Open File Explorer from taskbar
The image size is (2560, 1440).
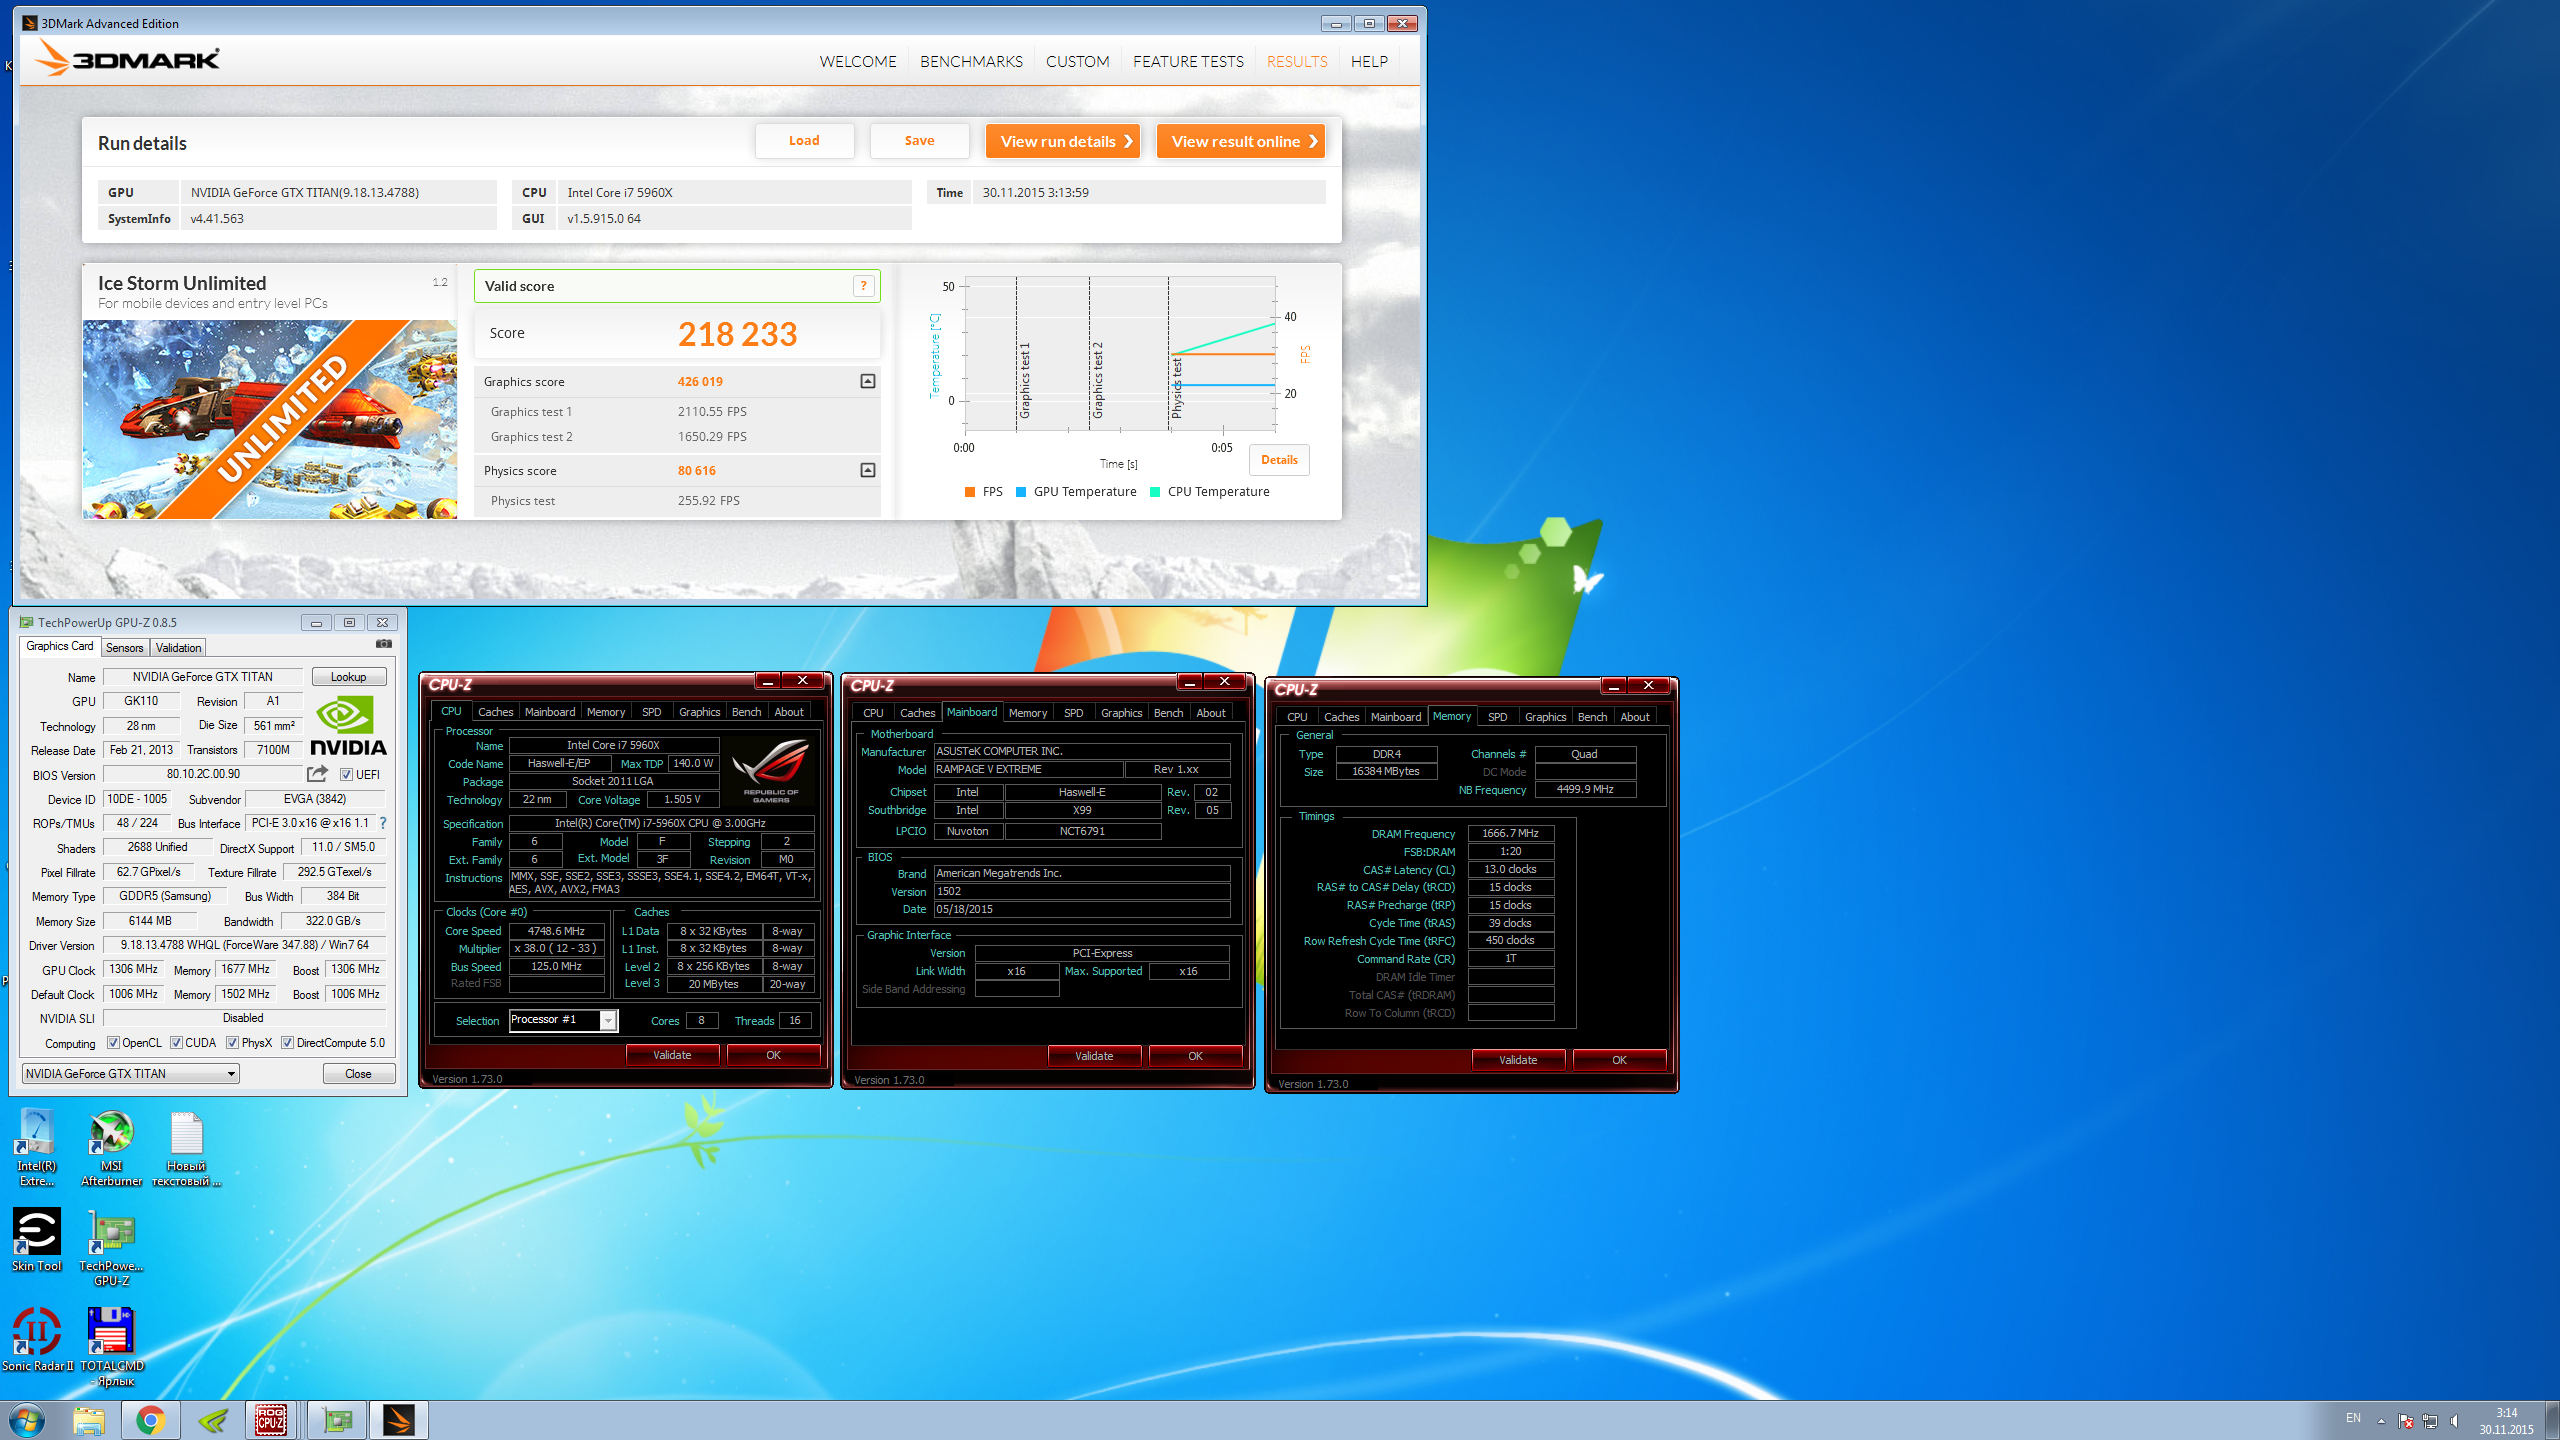tap(88, 1420)
